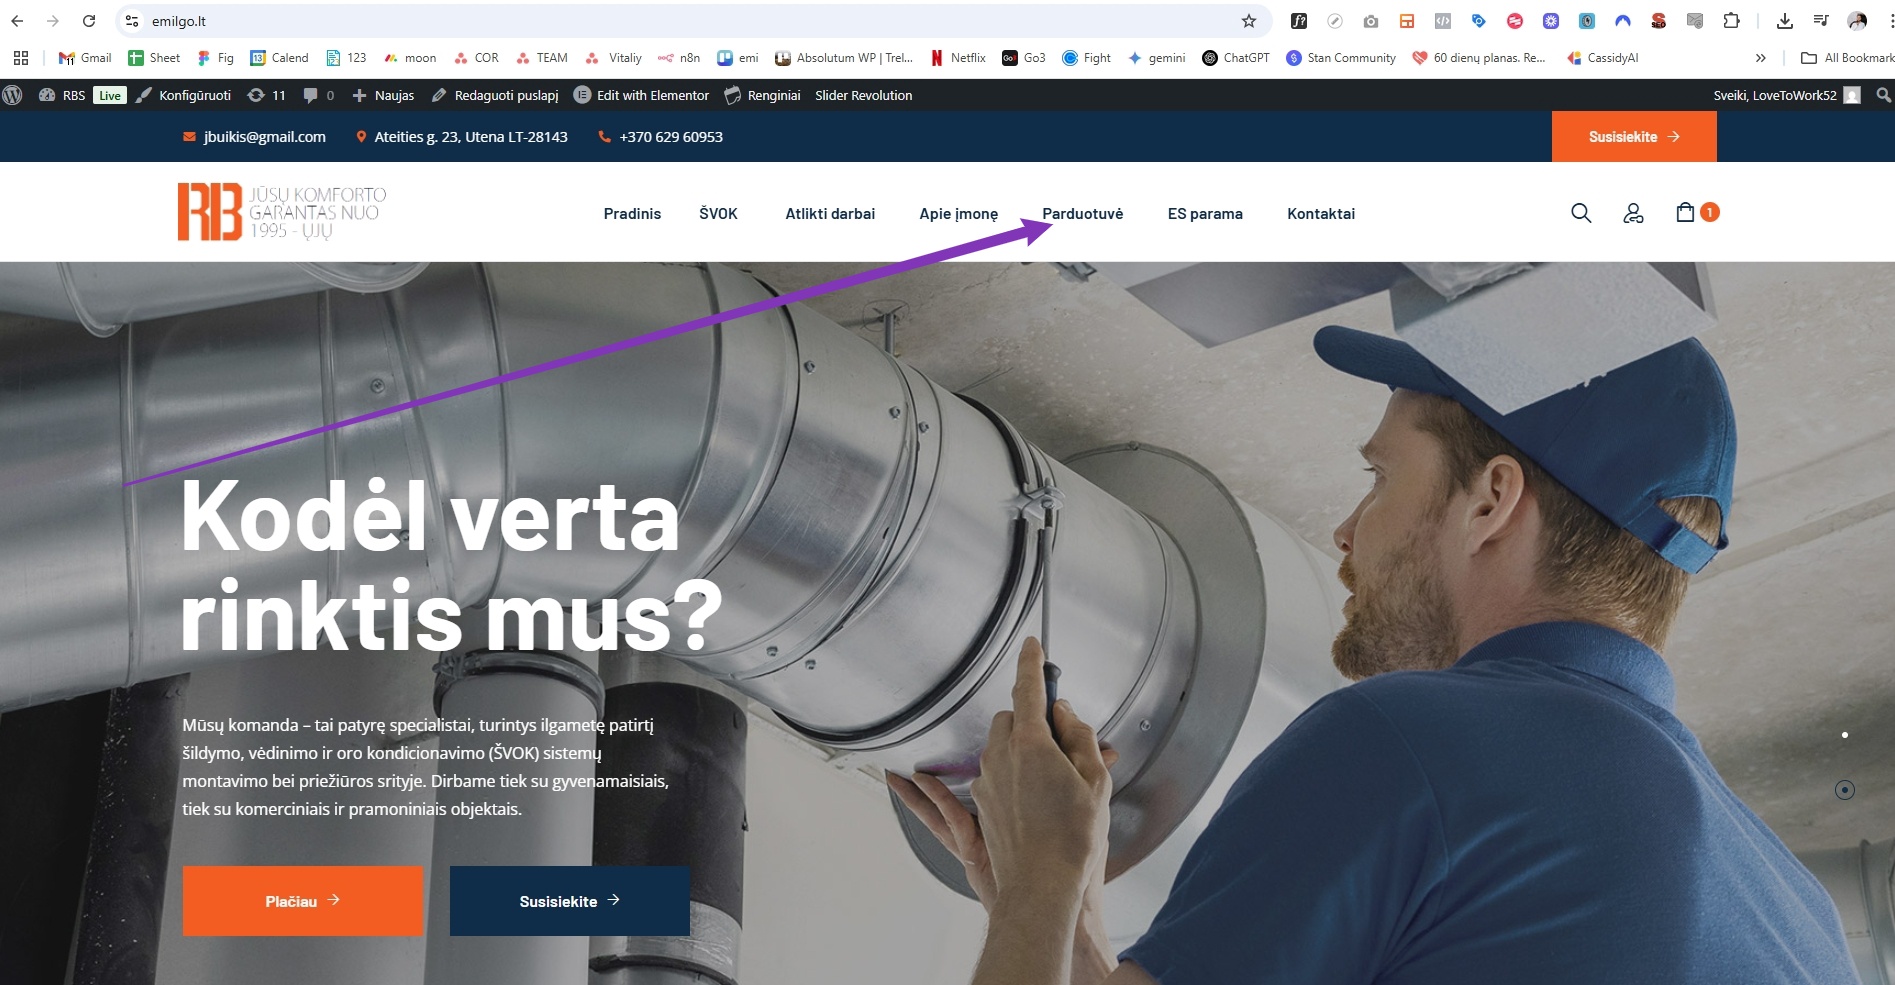
Task: Open Konfigūruoti customizer
Action: 184,95
